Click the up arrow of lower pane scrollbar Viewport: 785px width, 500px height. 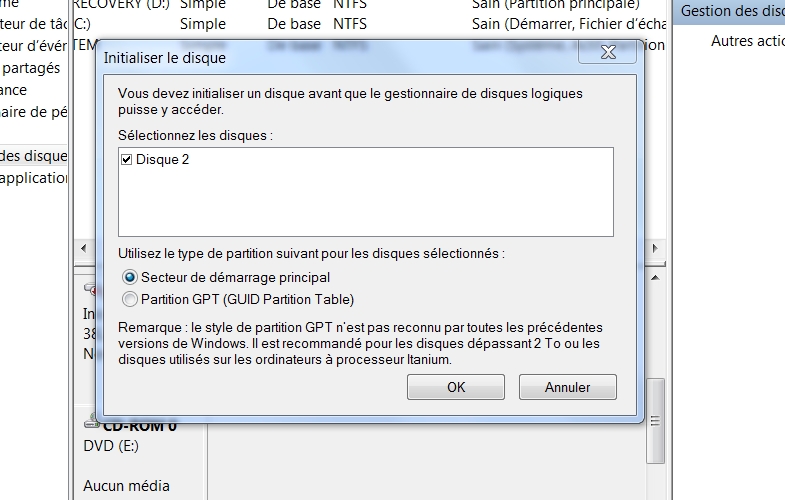point(655,278)
